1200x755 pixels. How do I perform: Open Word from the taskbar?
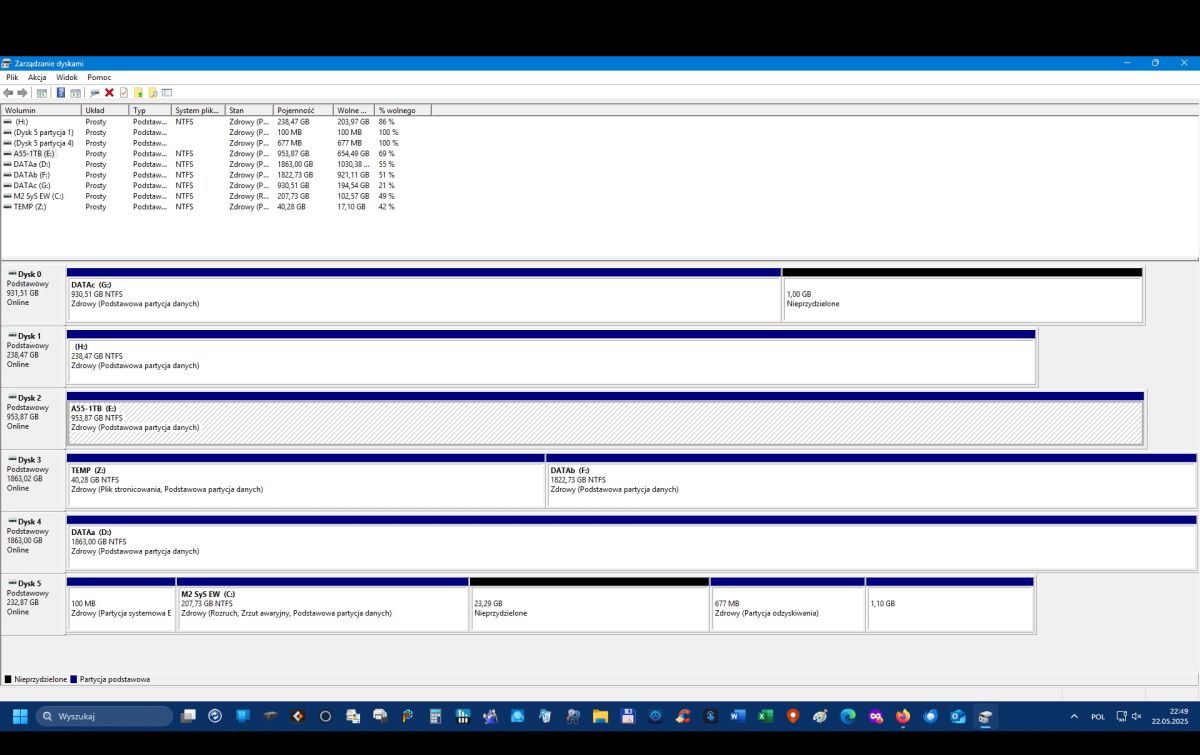pos(738,716)
